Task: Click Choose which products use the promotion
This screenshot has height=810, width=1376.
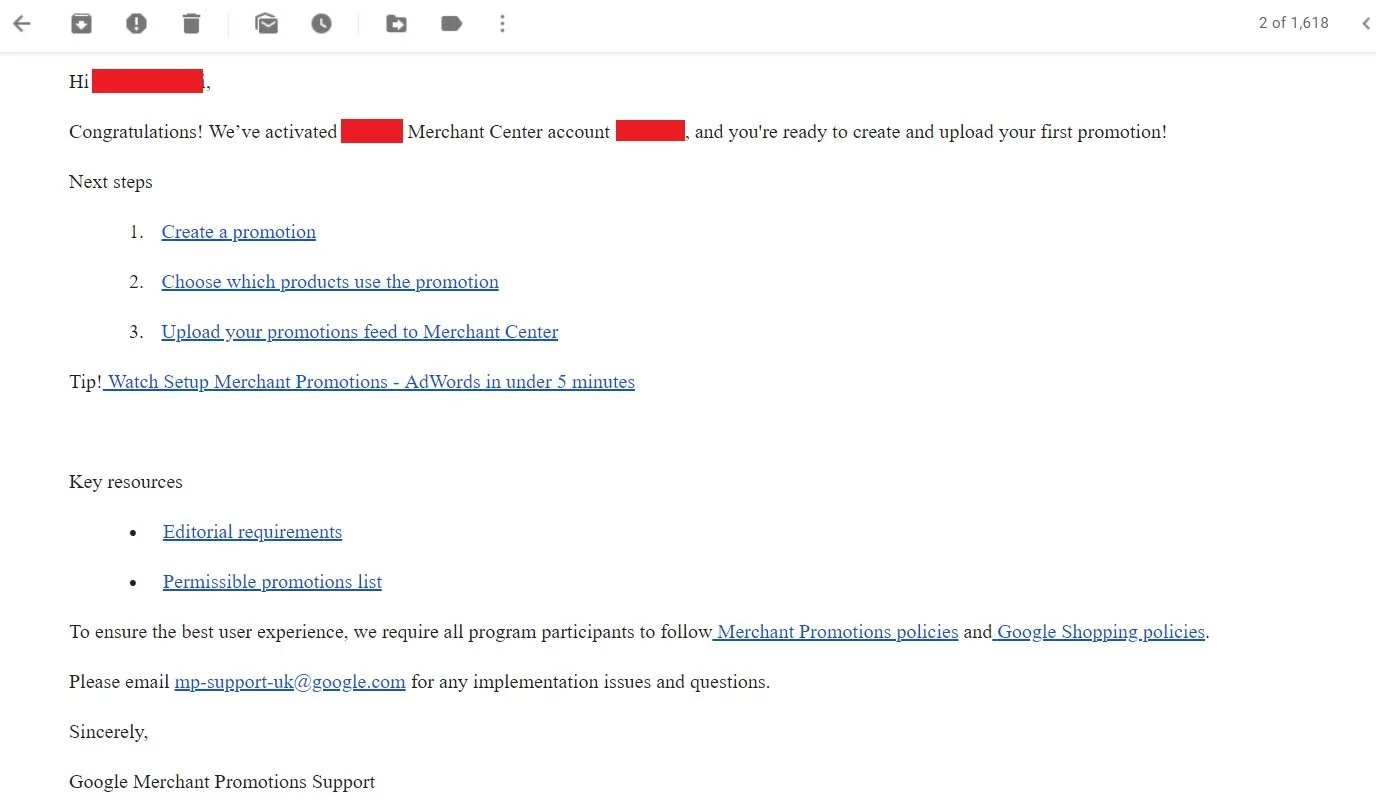Action: coord(330,282)
